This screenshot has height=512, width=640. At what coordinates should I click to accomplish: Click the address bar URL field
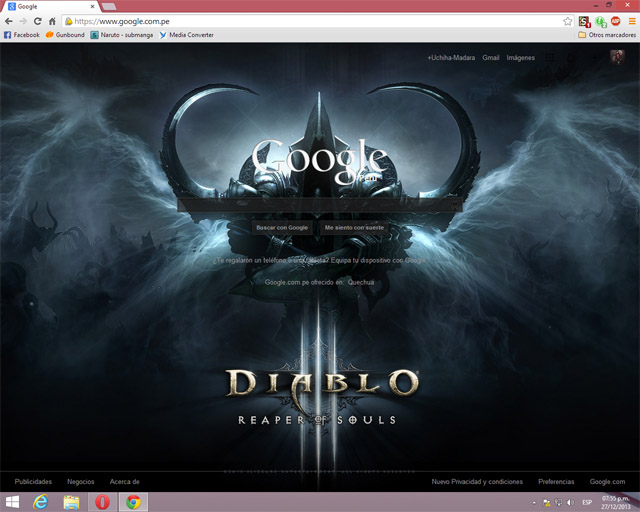[x=316, y=21]
